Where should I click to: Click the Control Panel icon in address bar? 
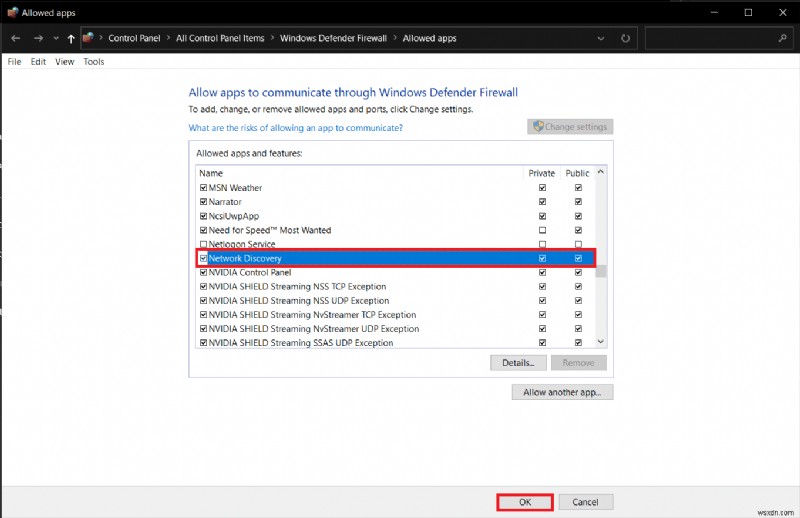(x=89, y=38)
